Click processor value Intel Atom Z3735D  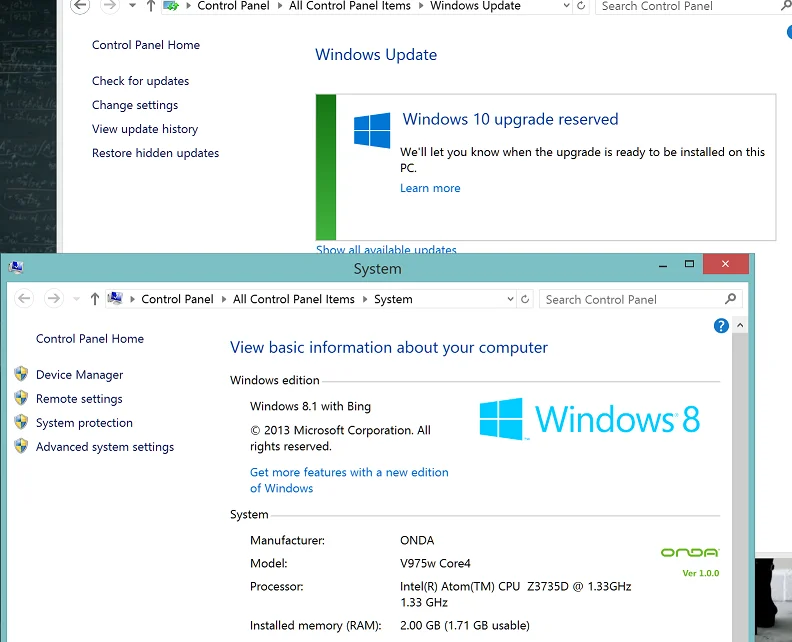pyautogui.click(x=515, y=594)
